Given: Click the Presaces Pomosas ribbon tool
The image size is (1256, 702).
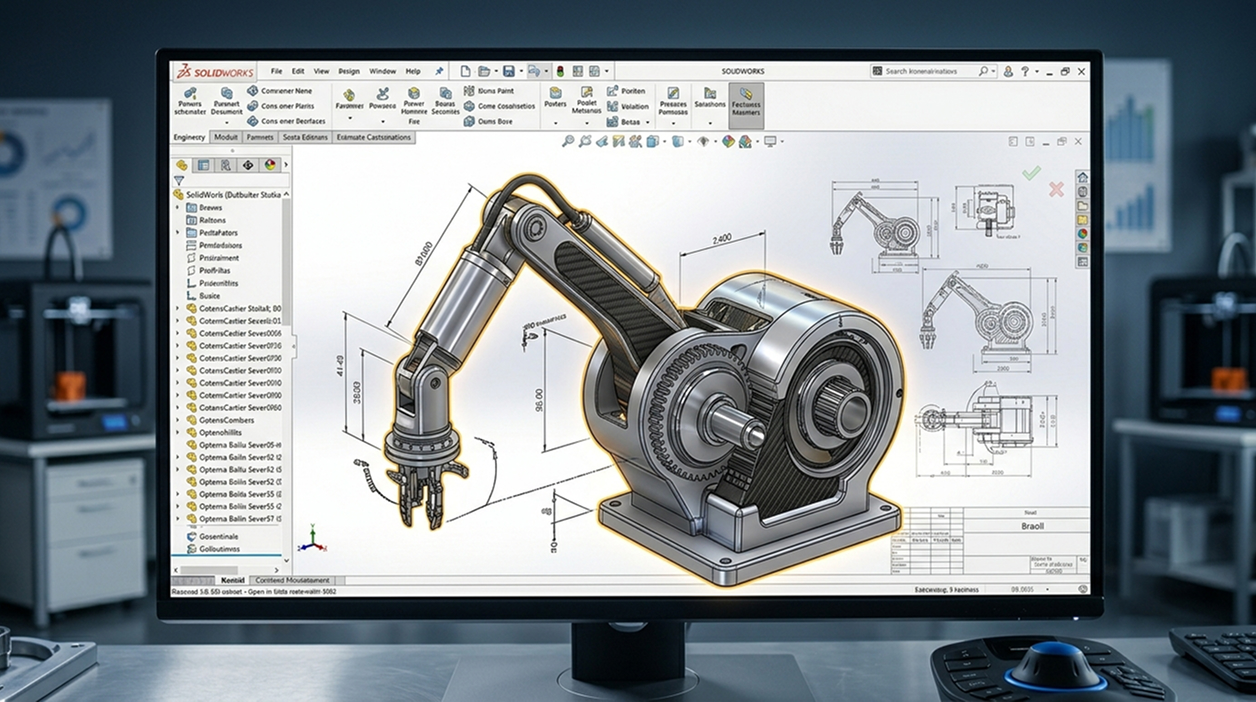Looking at the screenshot, I should point(673,101).
